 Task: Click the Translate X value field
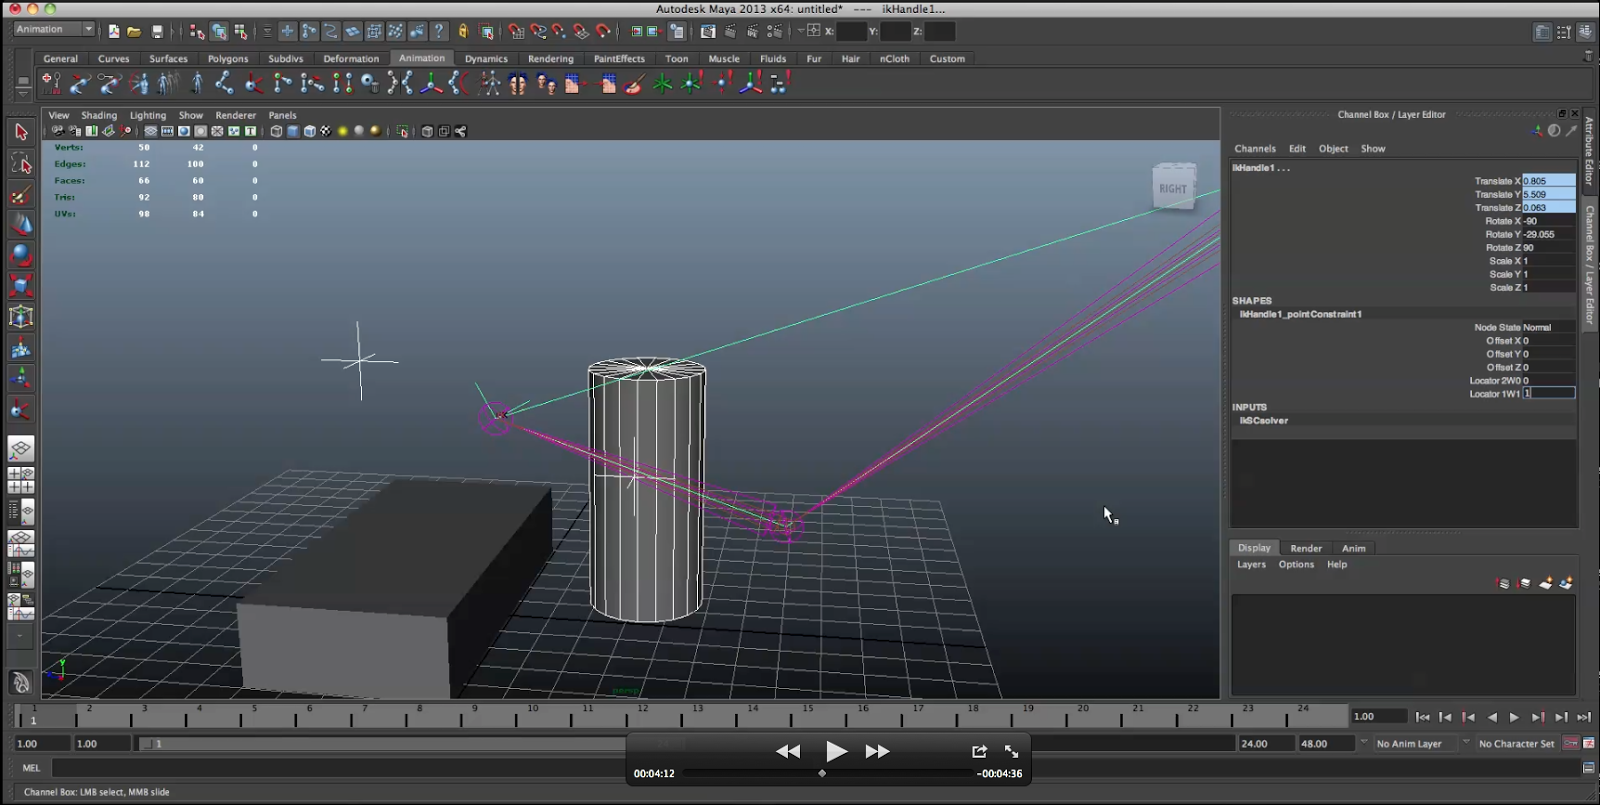(1548, 181)
